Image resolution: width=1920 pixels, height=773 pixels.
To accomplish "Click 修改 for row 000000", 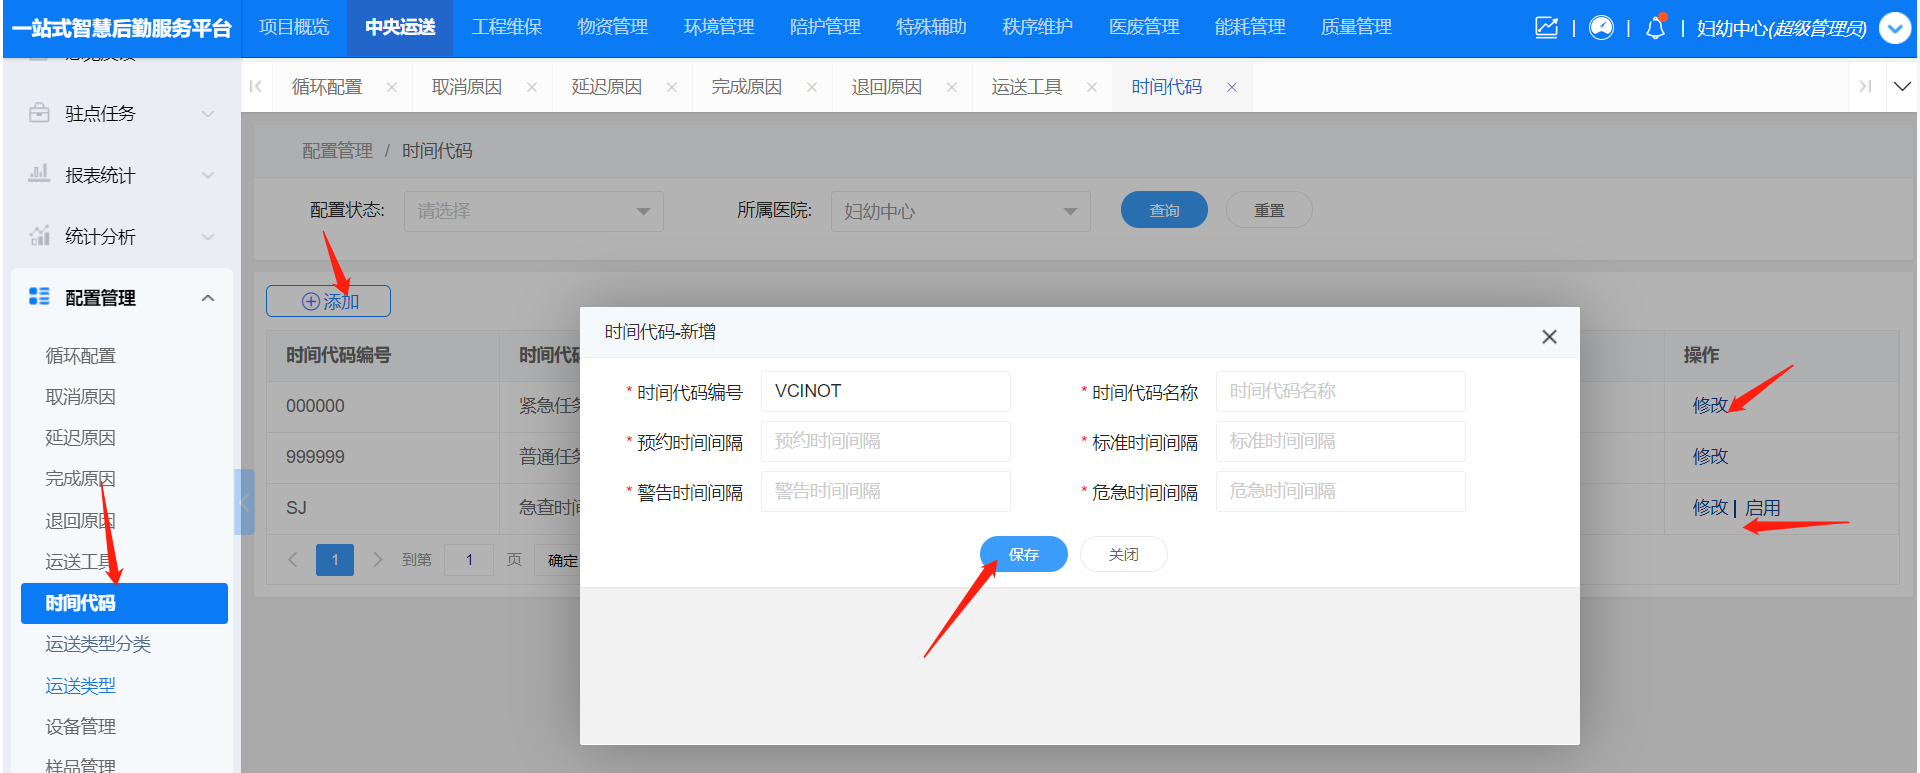I will point(1710,405).
